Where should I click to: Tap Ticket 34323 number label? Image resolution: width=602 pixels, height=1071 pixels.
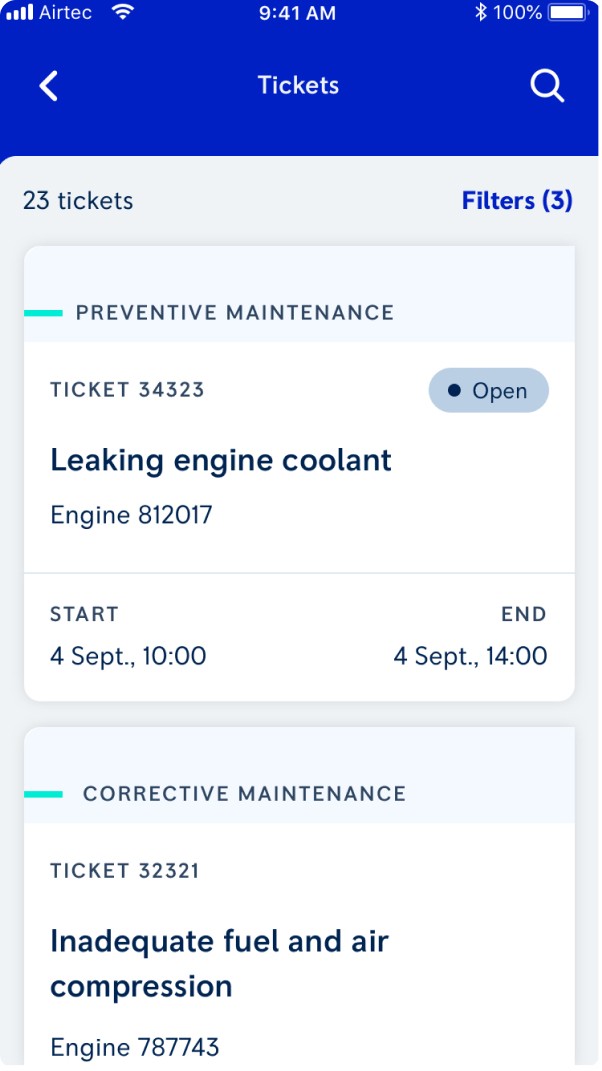pos(127,390)
